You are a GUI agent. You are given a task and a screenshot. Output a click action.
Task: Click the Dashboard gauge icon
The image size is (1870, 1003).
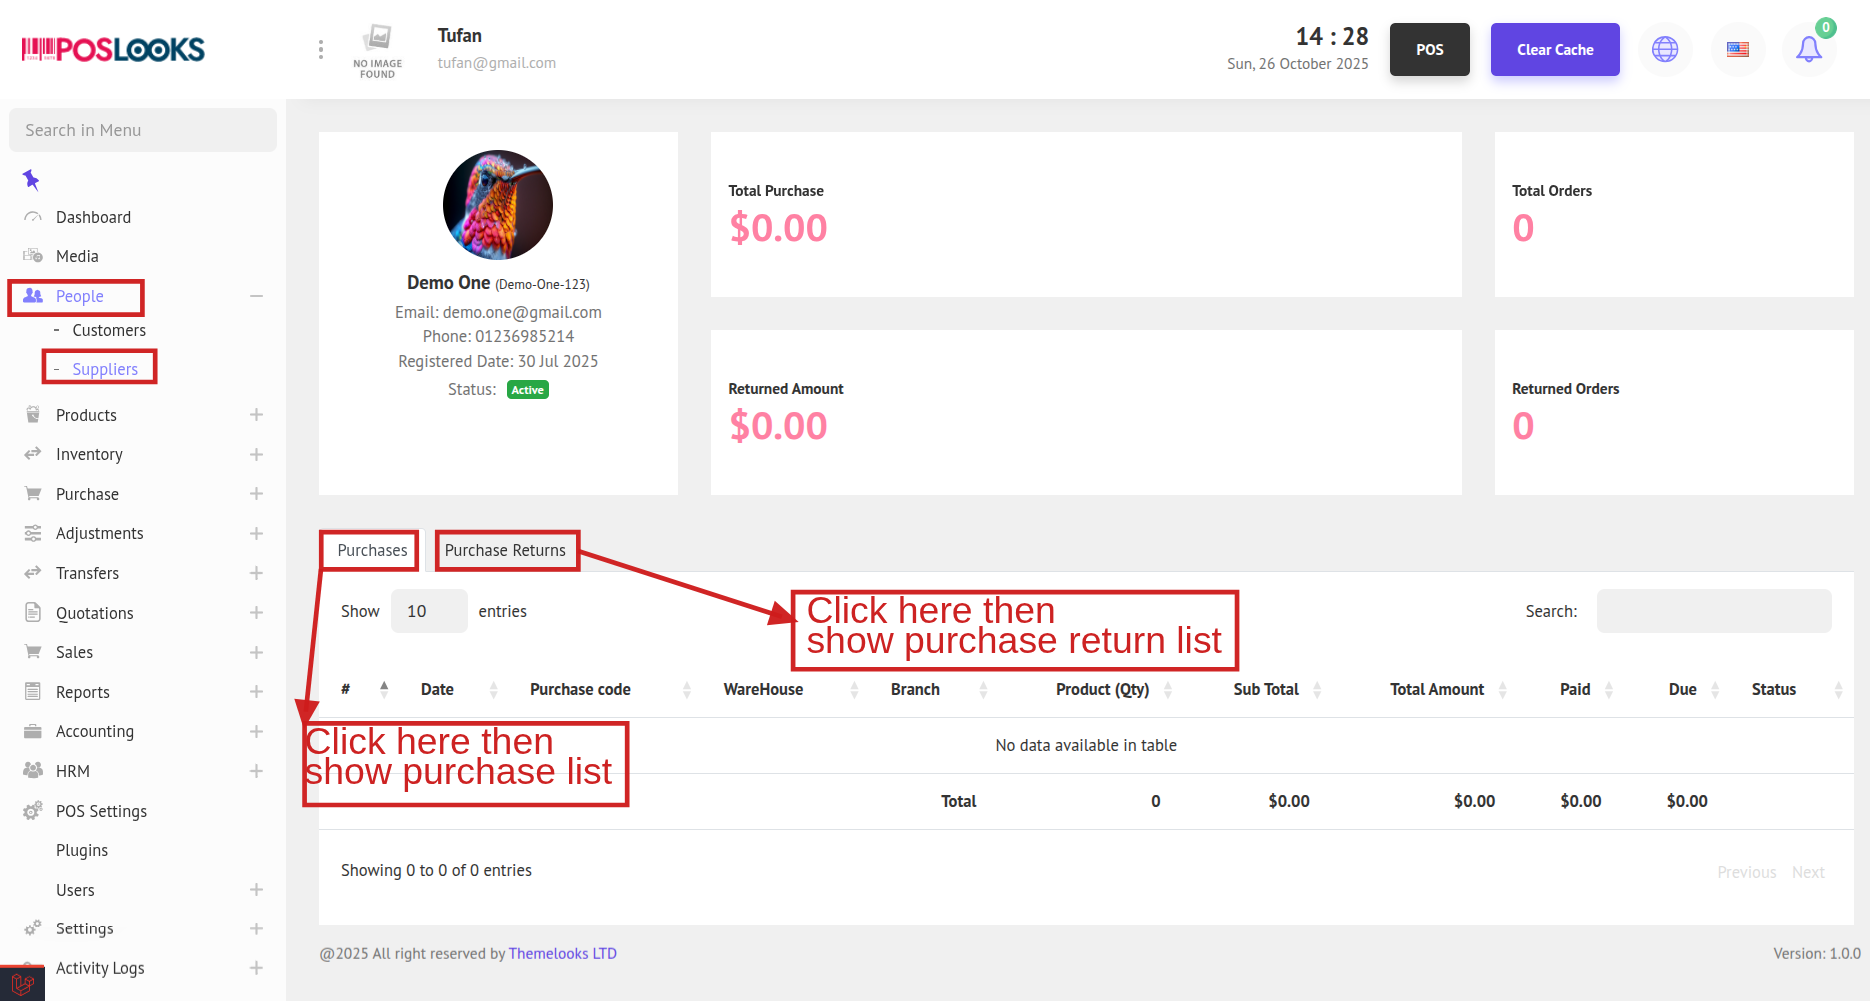33,217
